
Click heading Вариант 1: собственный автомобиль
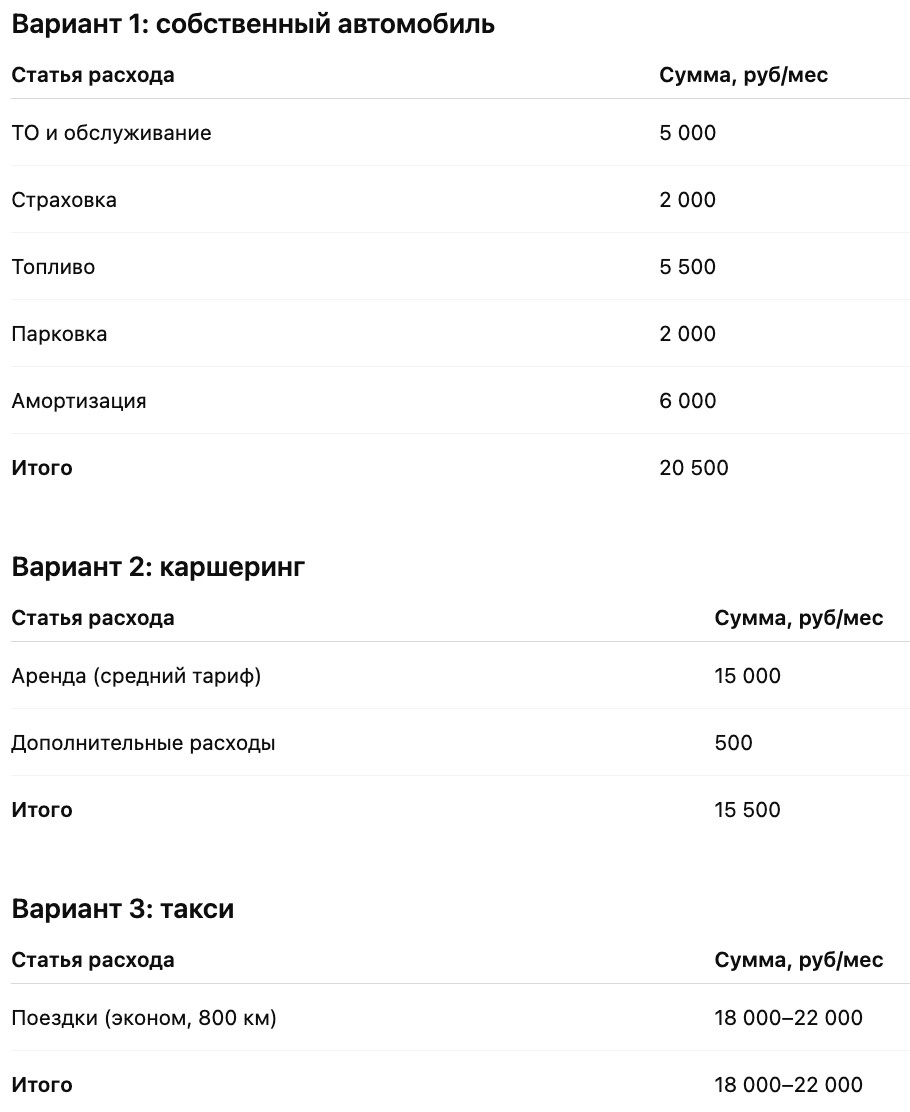click(x=253, y=24)
